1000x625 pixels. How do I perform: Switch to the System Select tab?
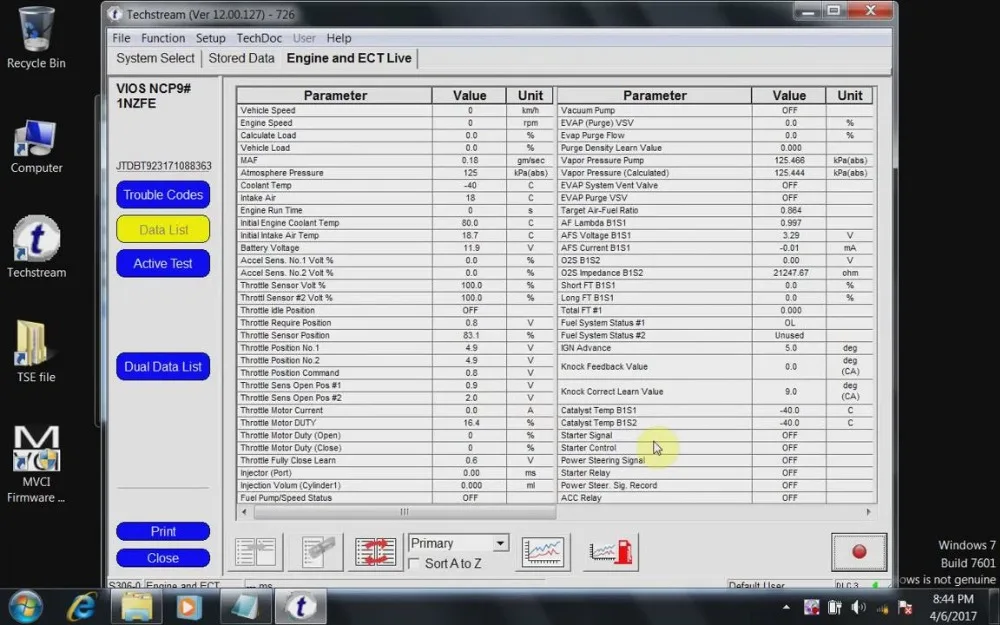tap(155, 58)
